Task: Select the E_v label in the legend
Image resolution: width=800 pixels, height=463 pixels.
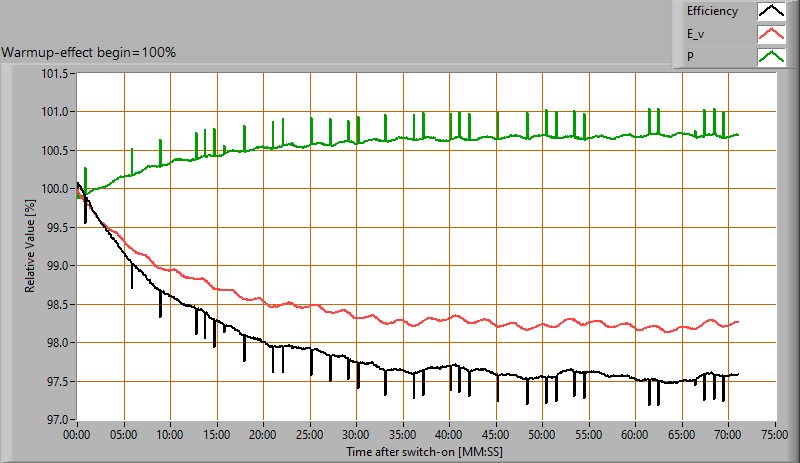Action: point(697,35)
